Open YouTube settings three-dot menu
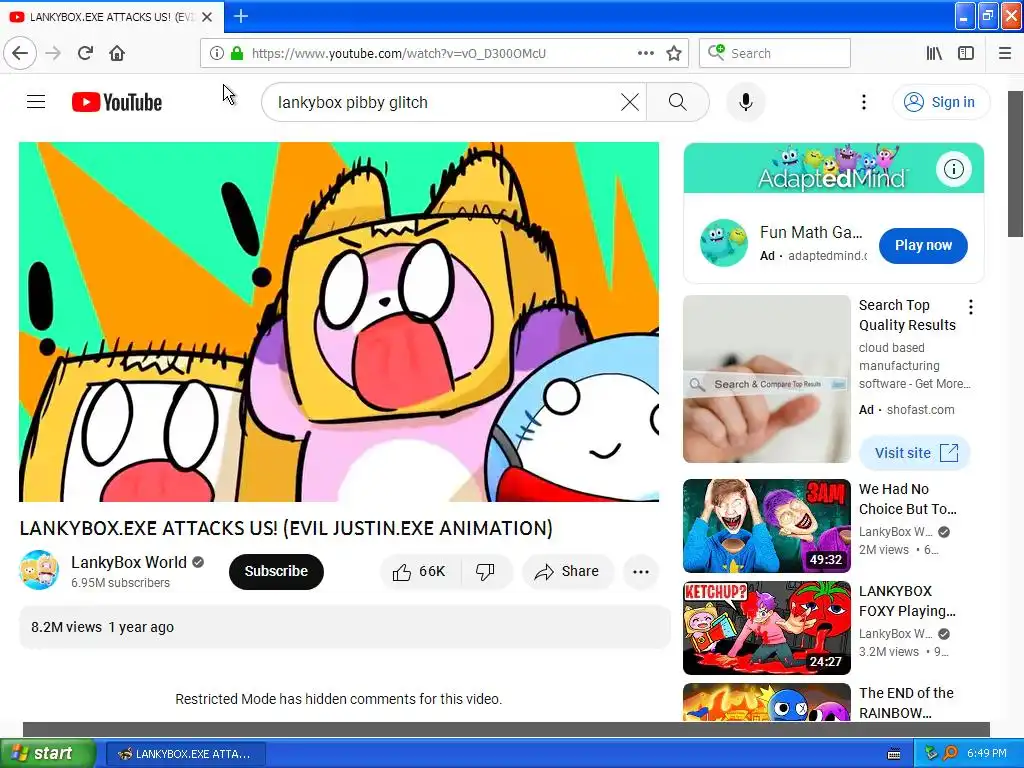The height and width of the screenshot is (768, 1024). click(x=864, y=102)
